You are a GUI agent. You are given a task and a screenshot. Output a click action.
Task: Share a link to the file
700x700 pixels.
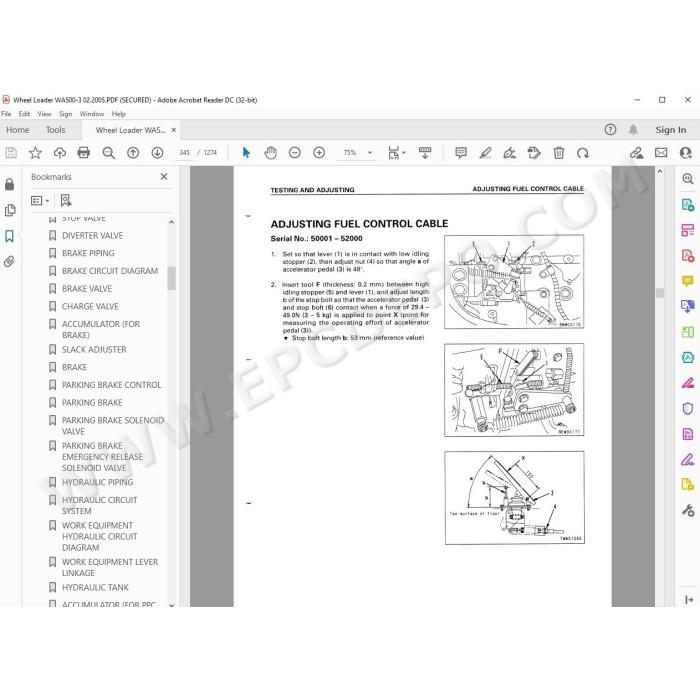coord(637,153)
